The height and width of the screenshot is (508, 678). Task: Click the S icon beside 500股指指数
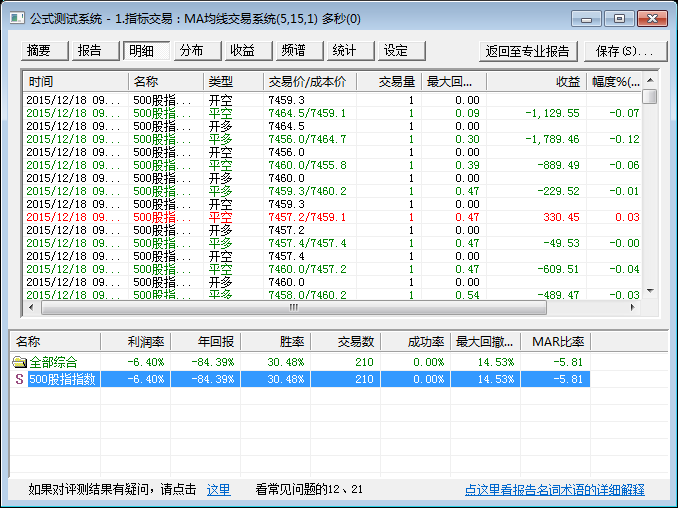coord(19,379)
